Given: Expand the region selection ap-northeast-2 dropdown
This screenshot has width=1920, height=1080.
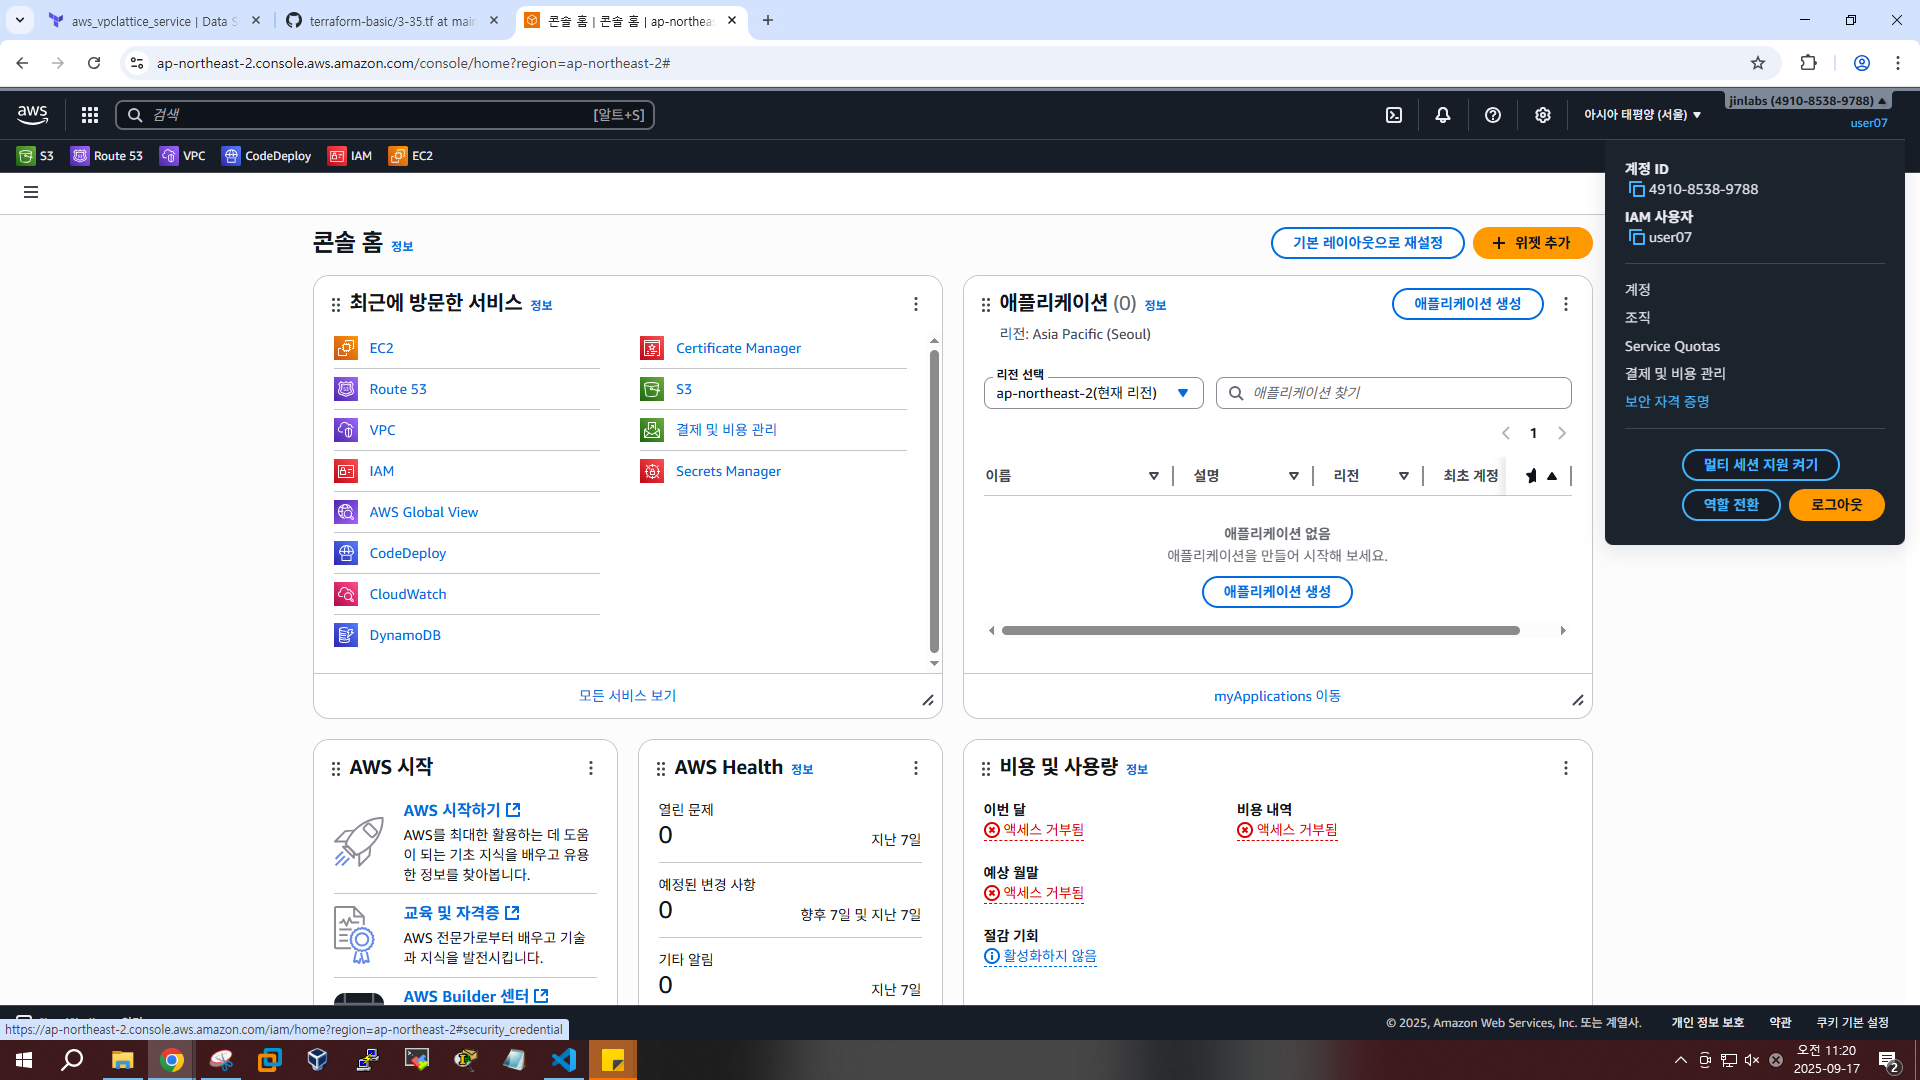Looking at the screenshot, I should pyautogui.click(x=1093, y=393).
